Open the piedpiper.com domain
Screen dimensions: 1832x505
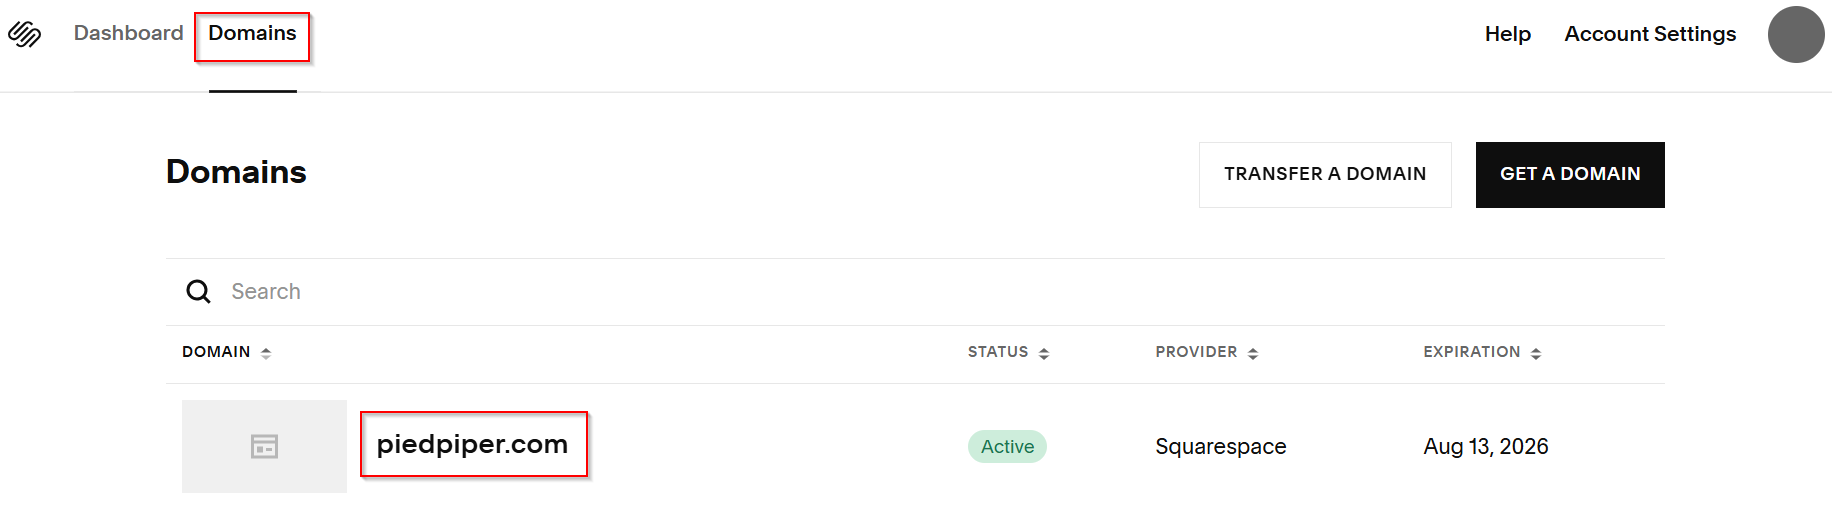[472, 444]
